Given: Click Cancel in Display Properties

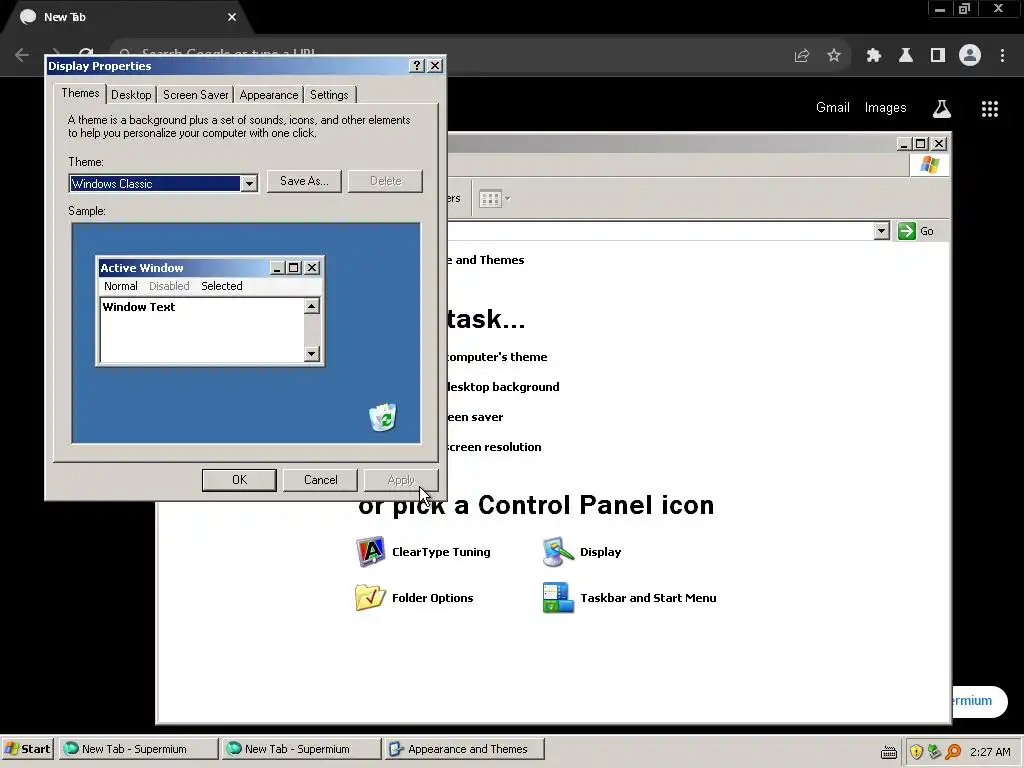Looking at the screenshot, I should tap(321, 480).
